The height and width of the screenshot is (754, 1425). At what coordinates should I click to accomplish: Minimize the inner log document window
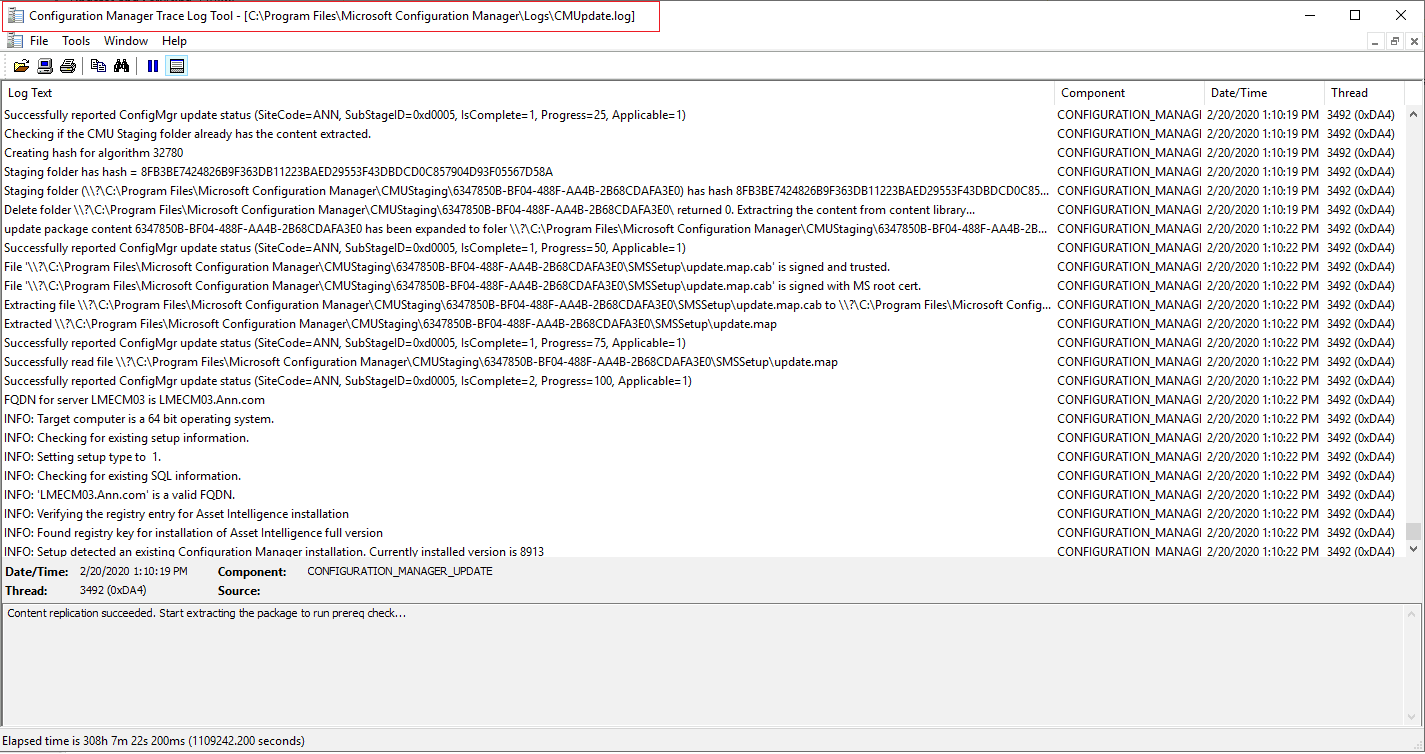1376,41
